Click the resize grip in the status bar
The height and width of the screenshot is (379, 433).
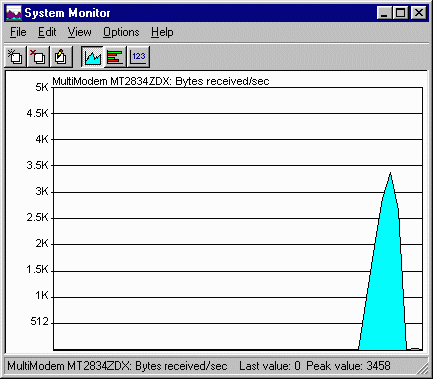point(422,368)
